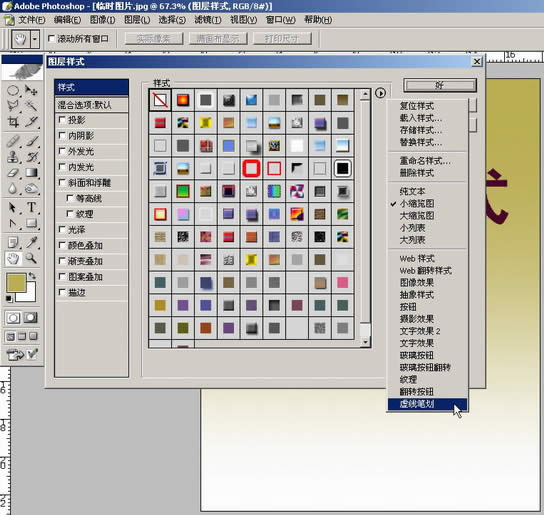Select the Clone Stamp tool

(13, 157)
